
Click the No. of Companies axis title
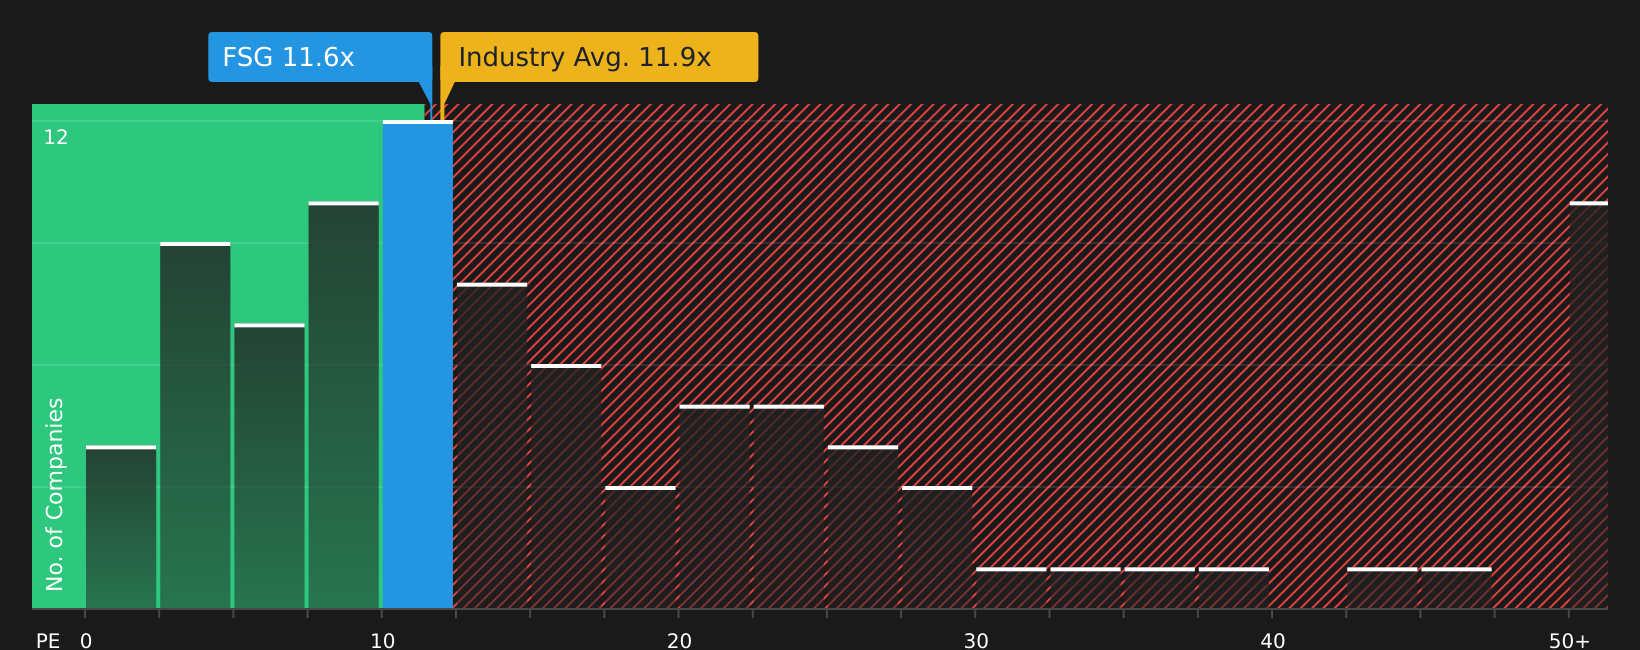55,494
